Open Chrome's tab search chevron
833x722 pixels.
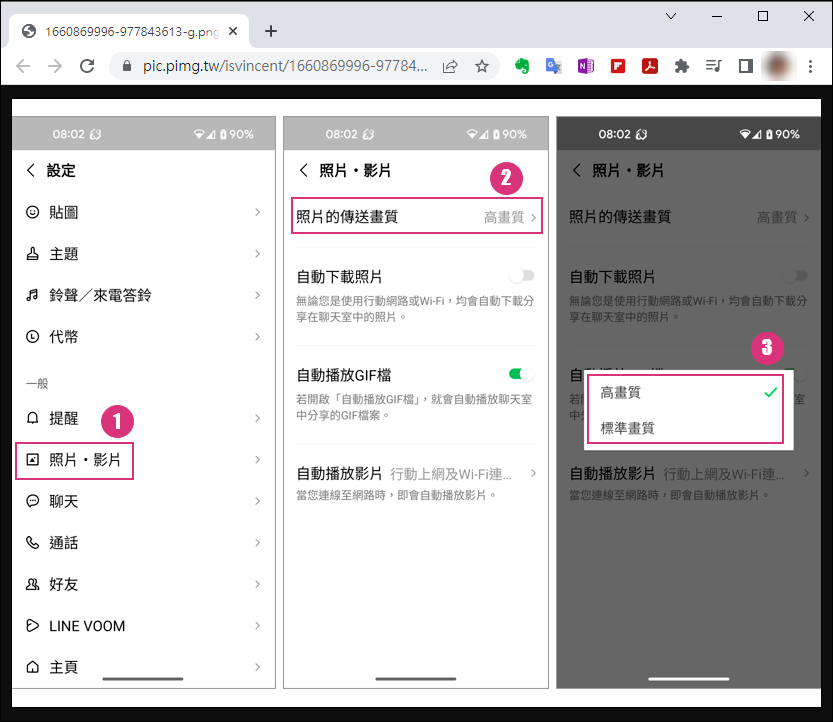(671, 16)
